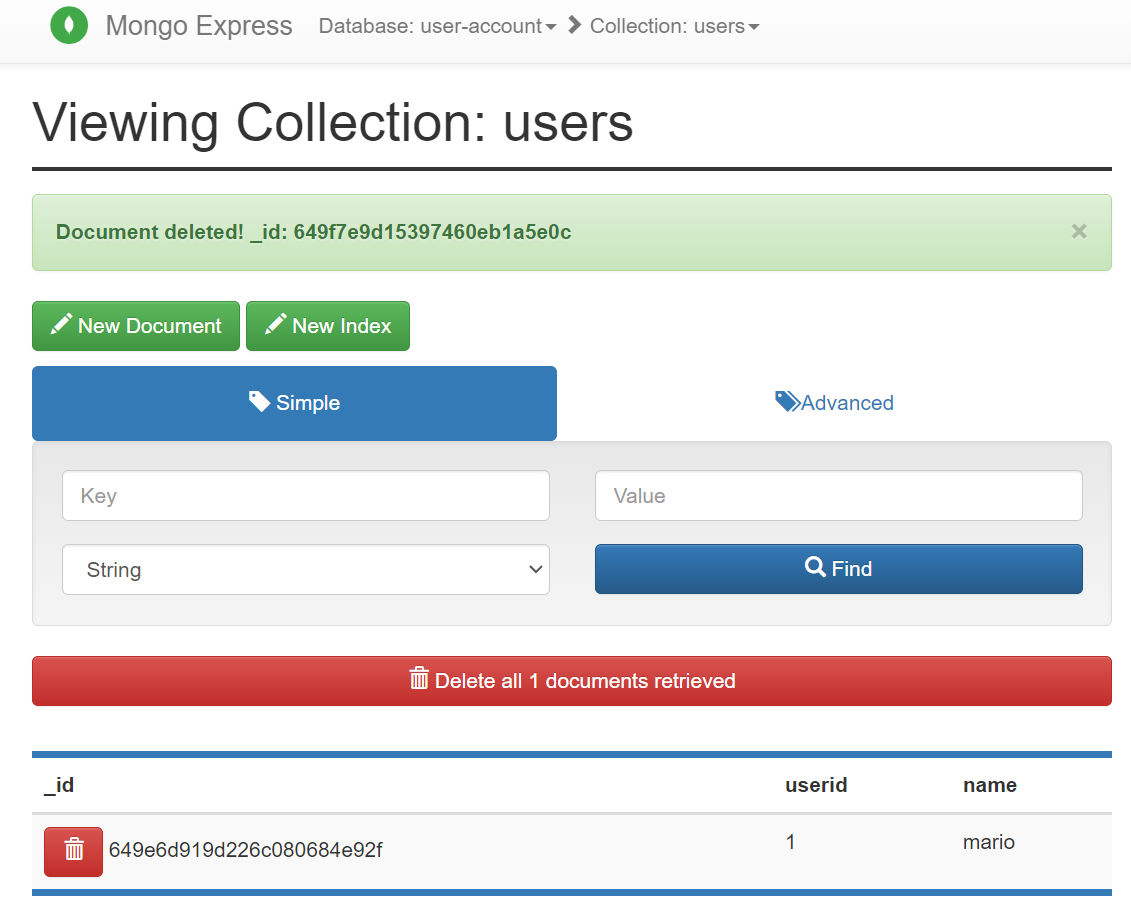Image resolution: width=1131 pixels, height=914 pixels.
Task: Click the name cell mario
Action: click(988, 842)
